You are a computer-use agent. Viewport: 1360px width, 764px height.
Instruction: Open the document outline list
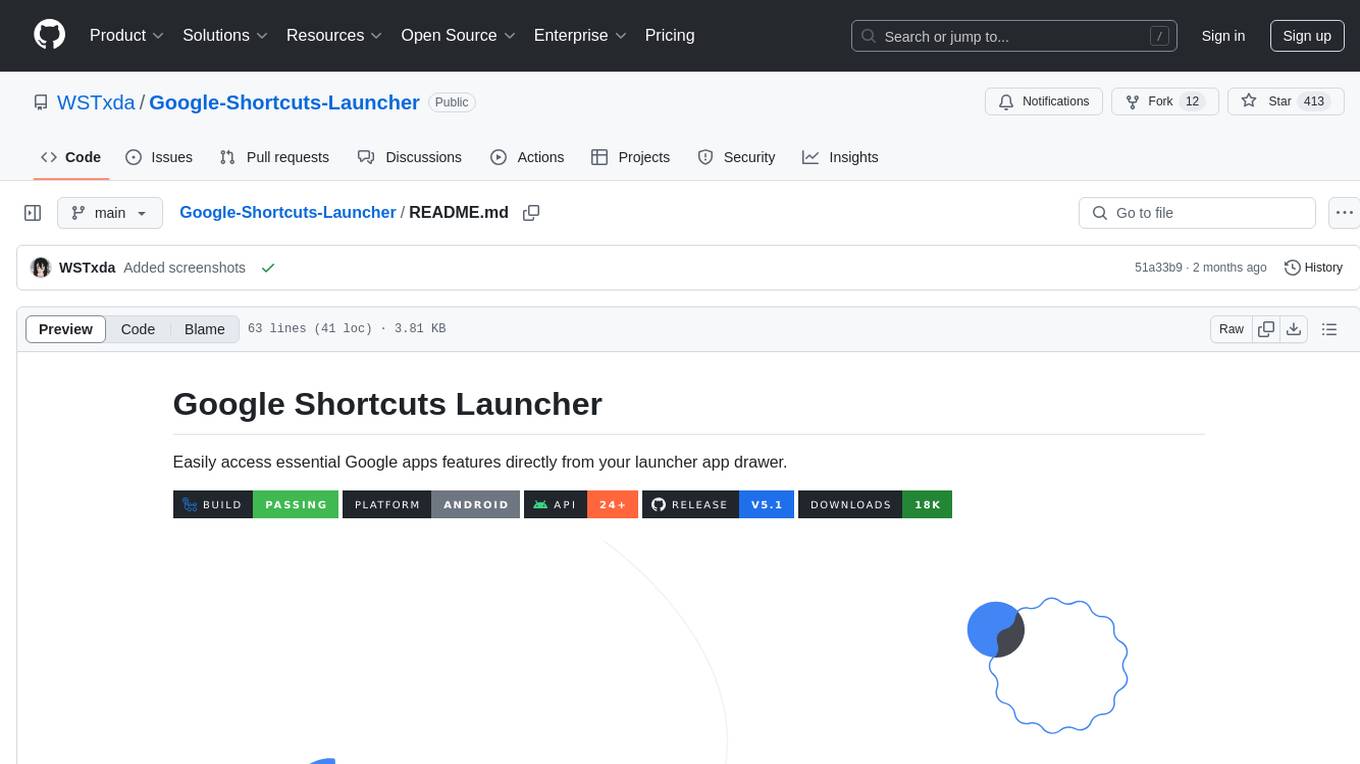tap(1329, 329)
